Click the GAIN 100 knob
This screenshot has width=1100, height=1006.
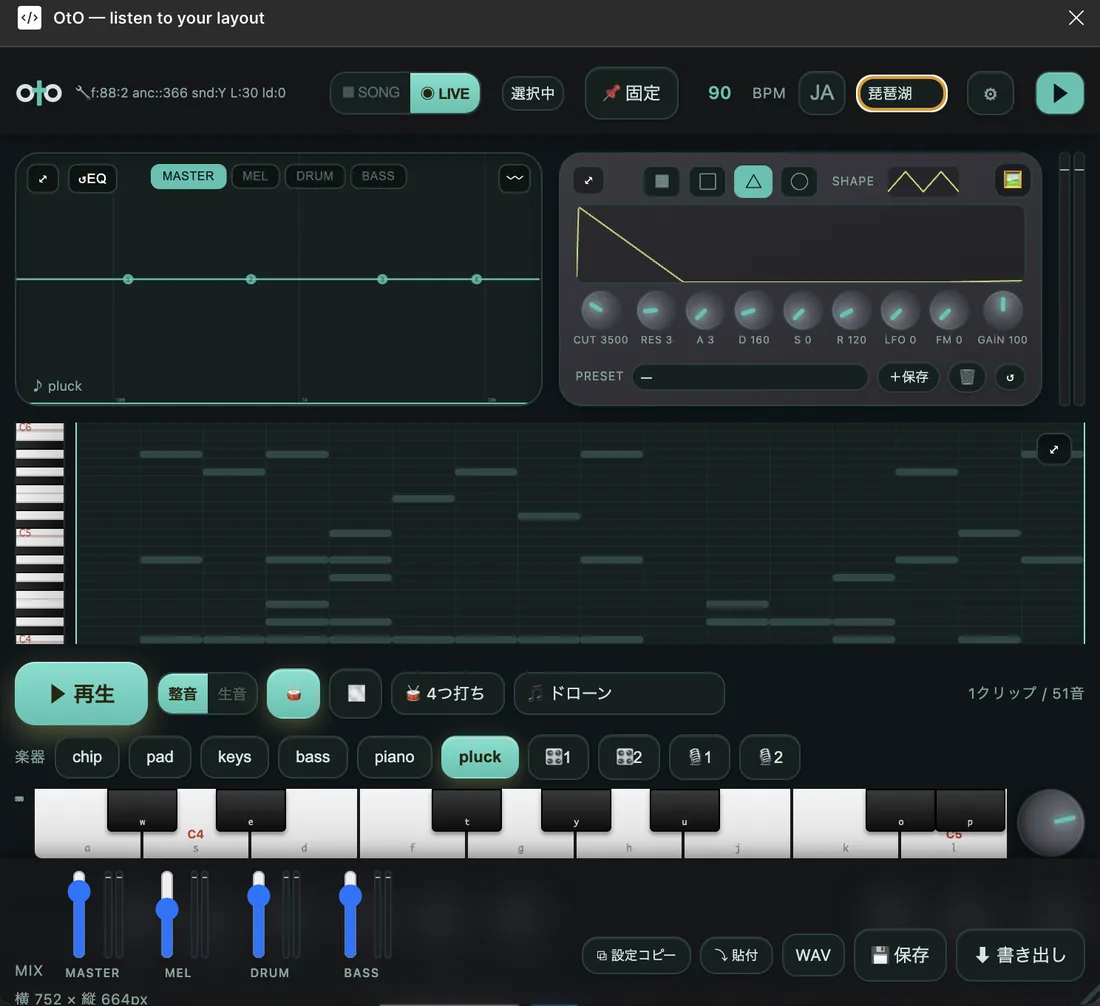[1002, 310]
